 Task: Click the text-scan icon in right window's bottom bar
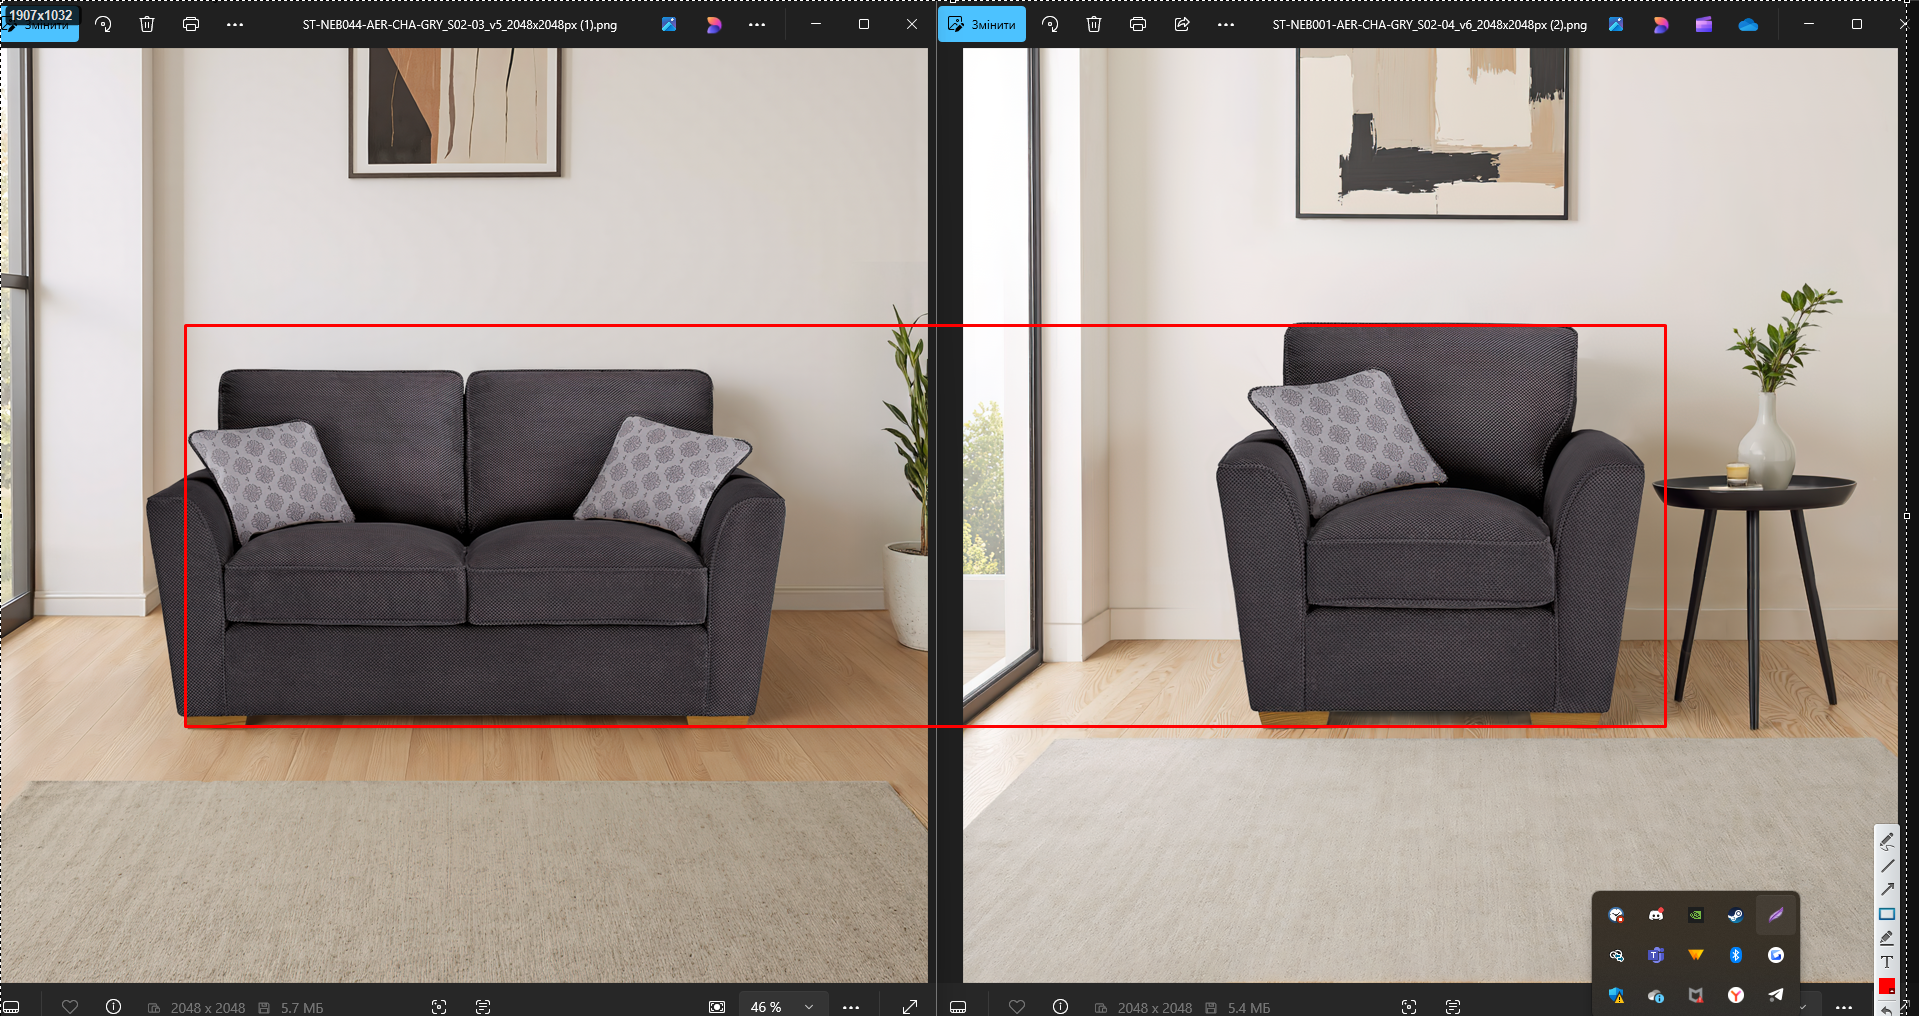tap(1453, 1007)
